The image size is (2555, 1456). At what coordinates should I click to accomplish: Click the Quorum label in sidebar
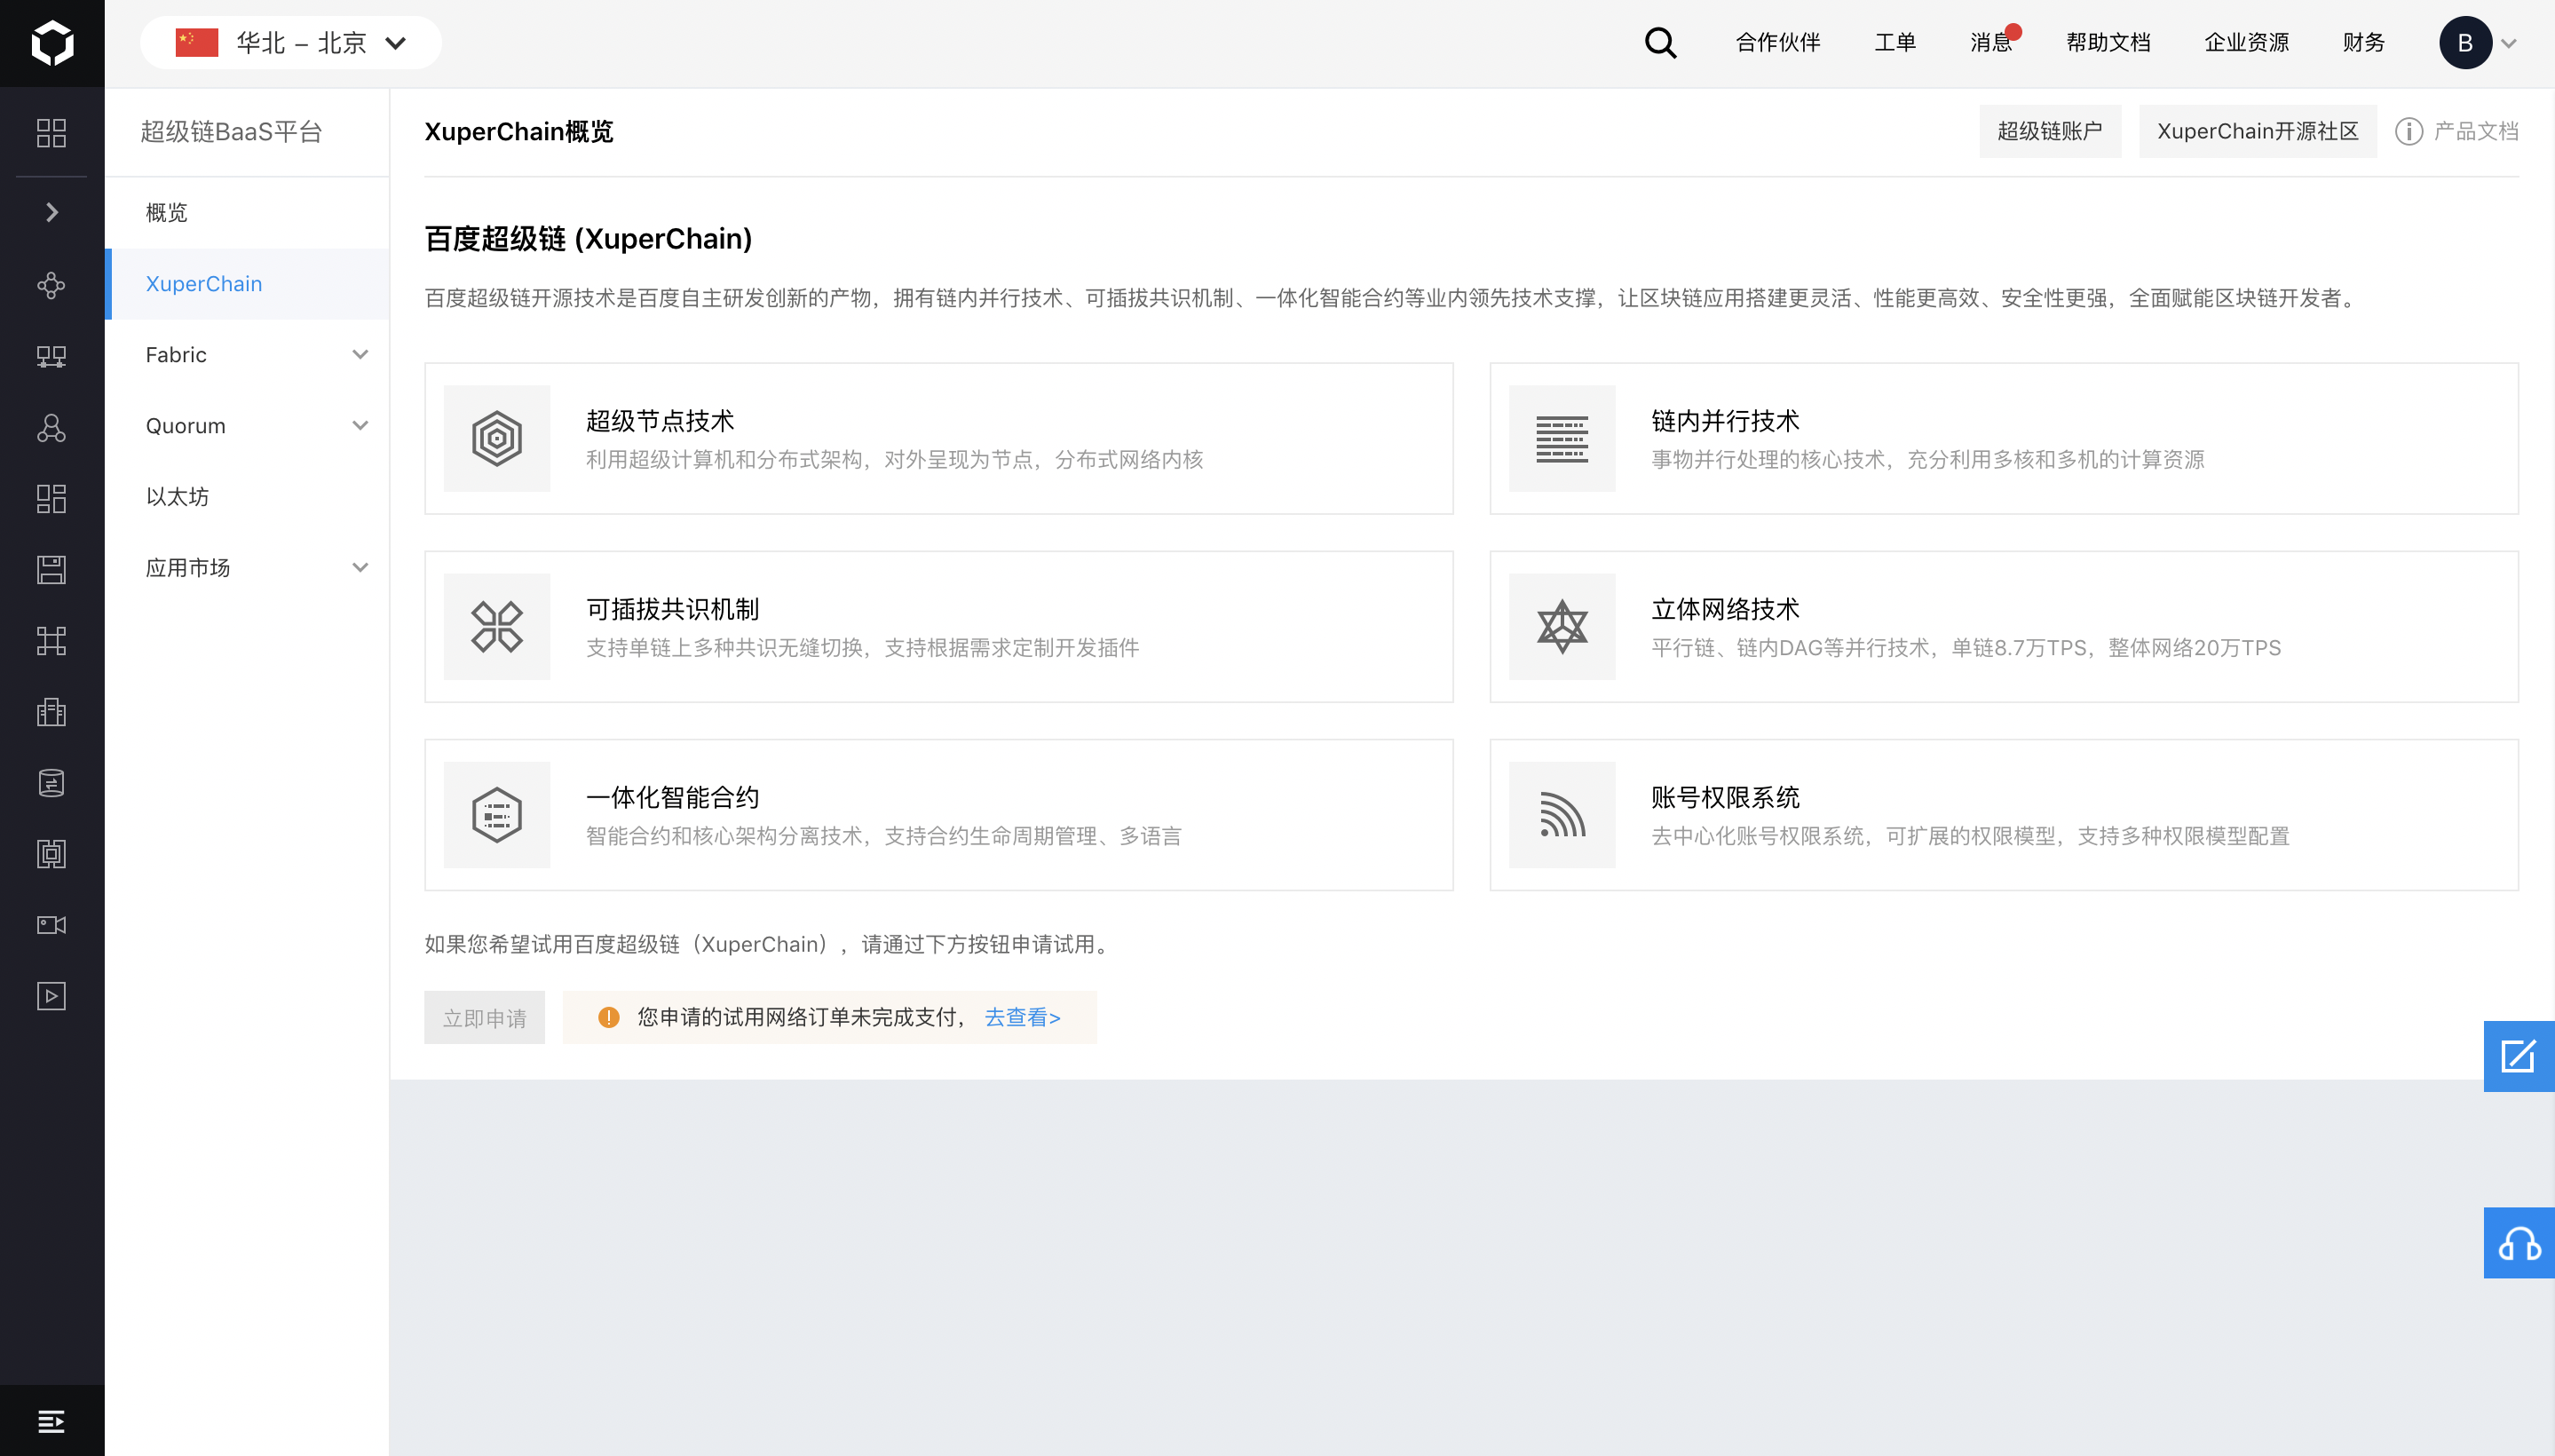click(x=186, y=426)
